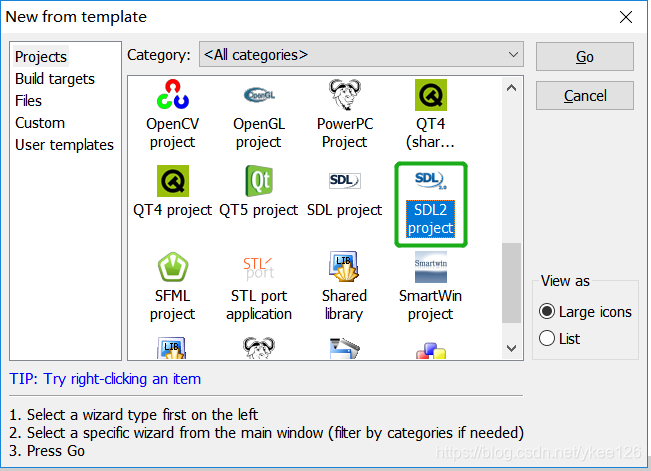
Task: Click the scrollbar up arrow
Action: [x=512, y=88]
